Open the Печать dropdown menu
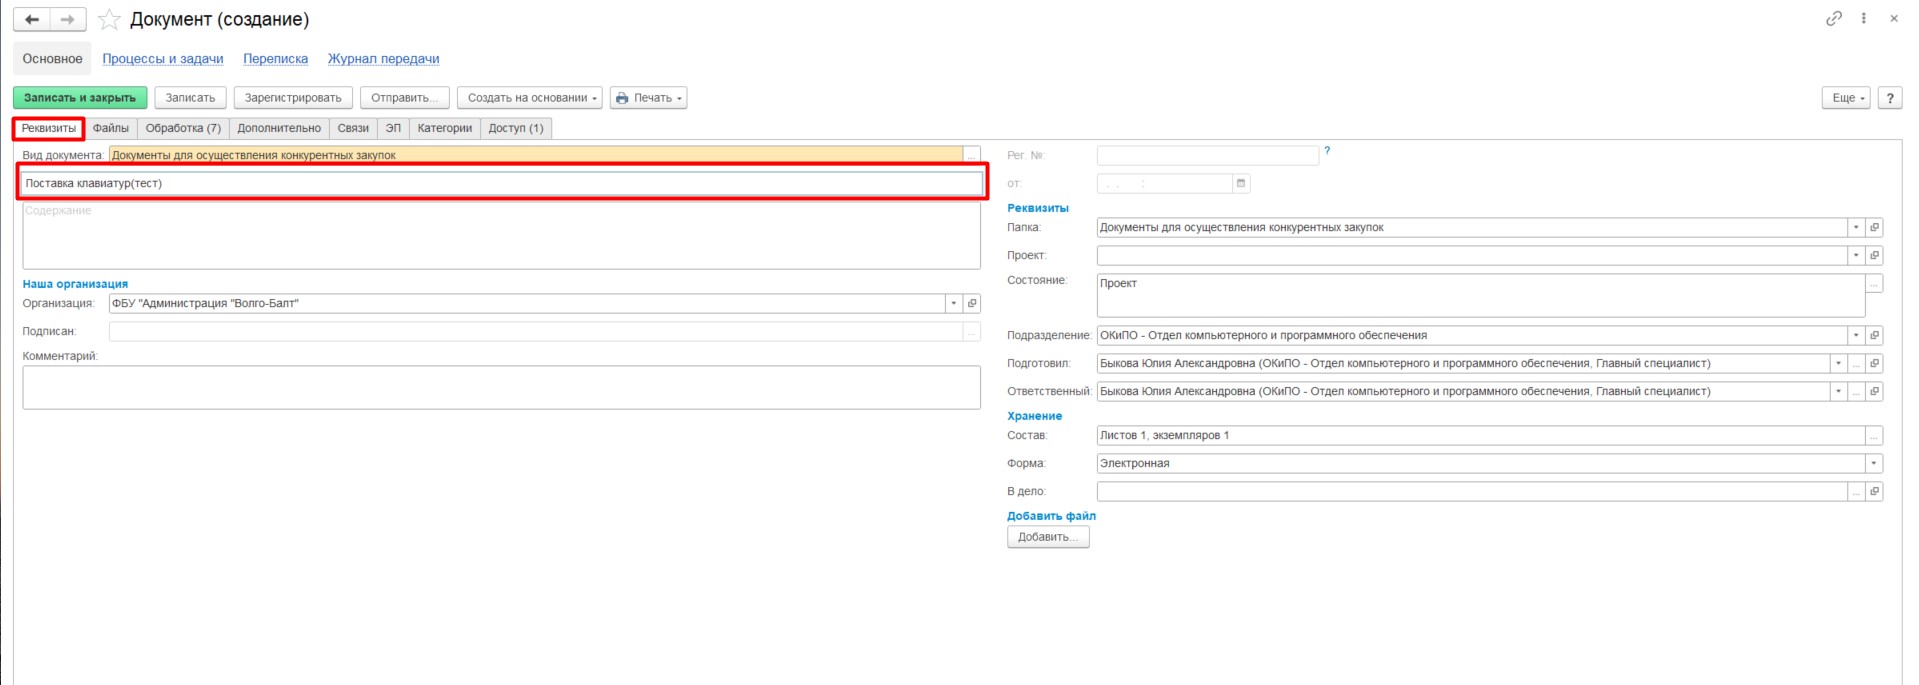This screenshot has height=685, width=1919. point(649,98)
